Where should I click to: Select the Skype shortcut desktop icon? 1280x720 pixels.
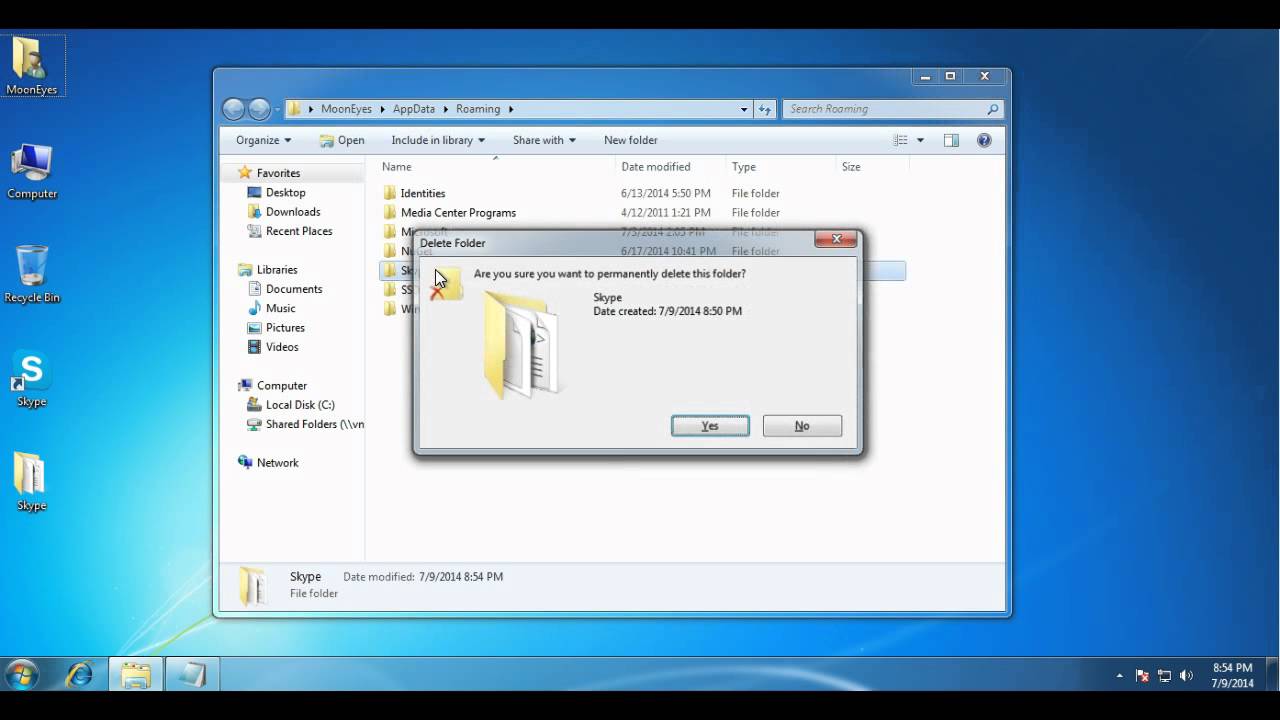point(32,380)
